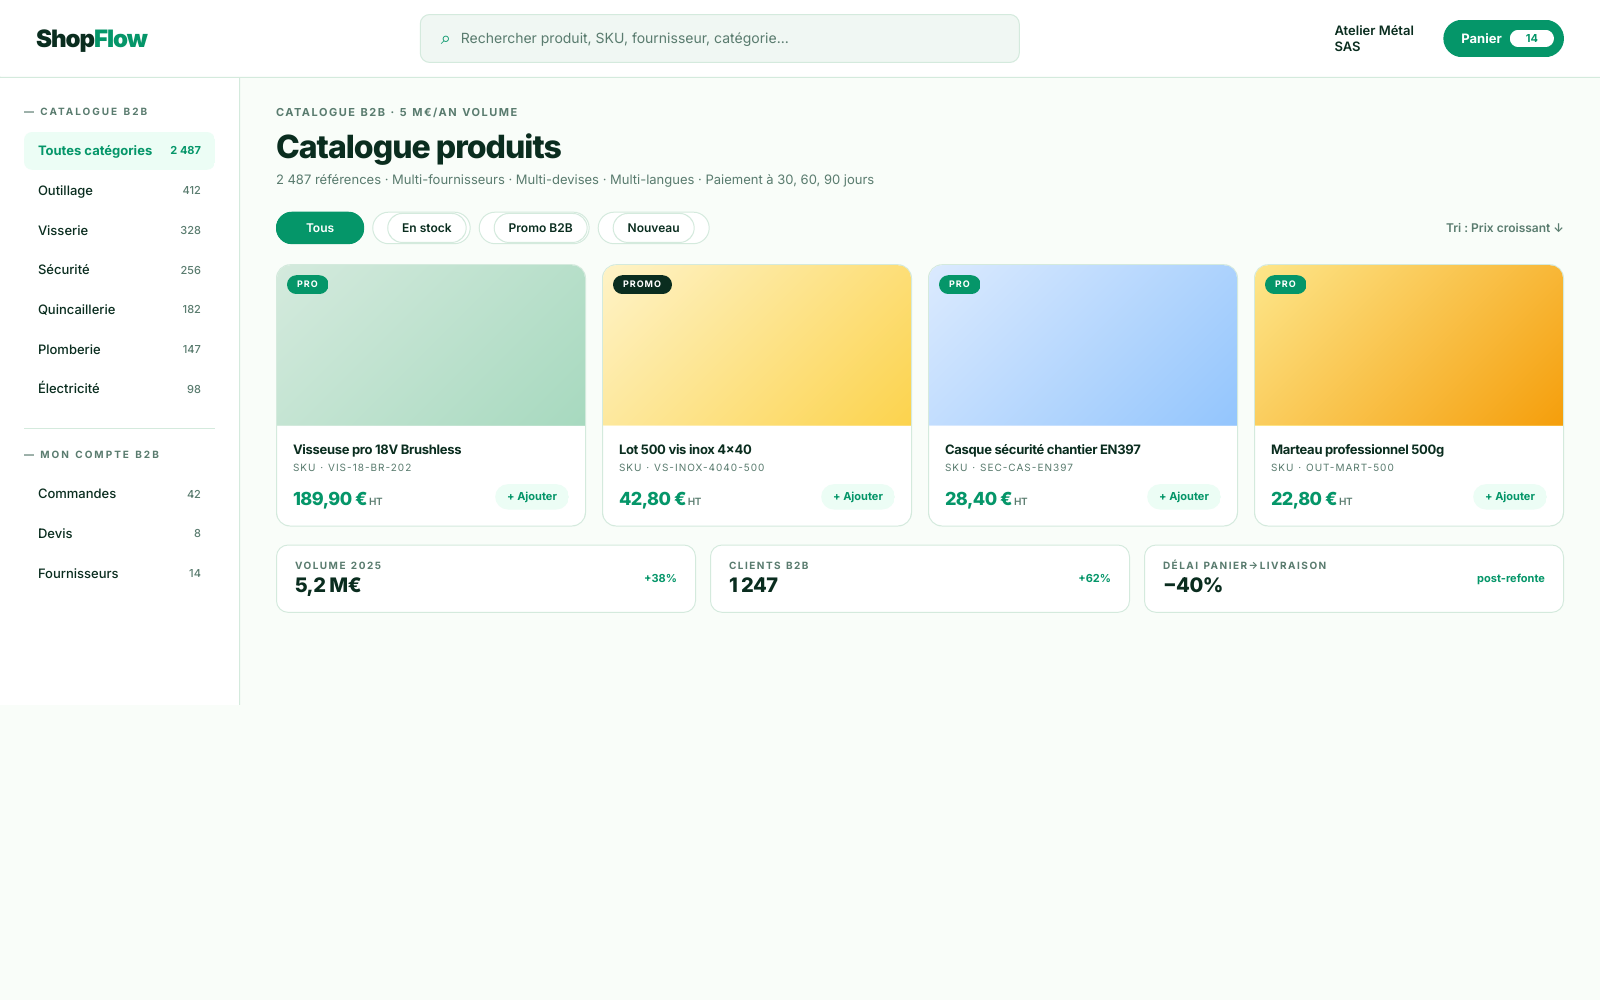
Task: Open the Électricité category
Action: (x=119, y=389)
